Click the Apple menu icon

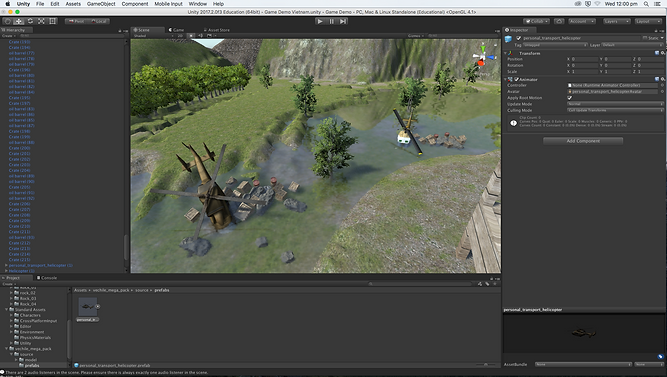point(7,4)
